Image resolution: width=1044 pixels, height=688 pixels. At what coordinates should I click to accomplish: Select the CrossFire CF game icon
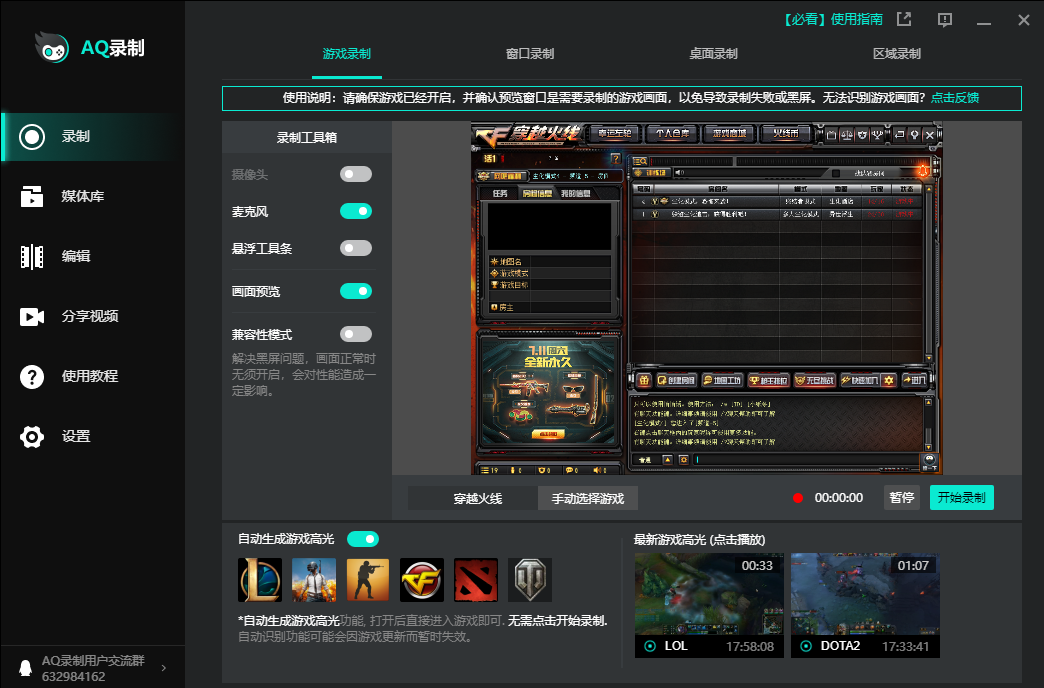(x=421, y=579)
